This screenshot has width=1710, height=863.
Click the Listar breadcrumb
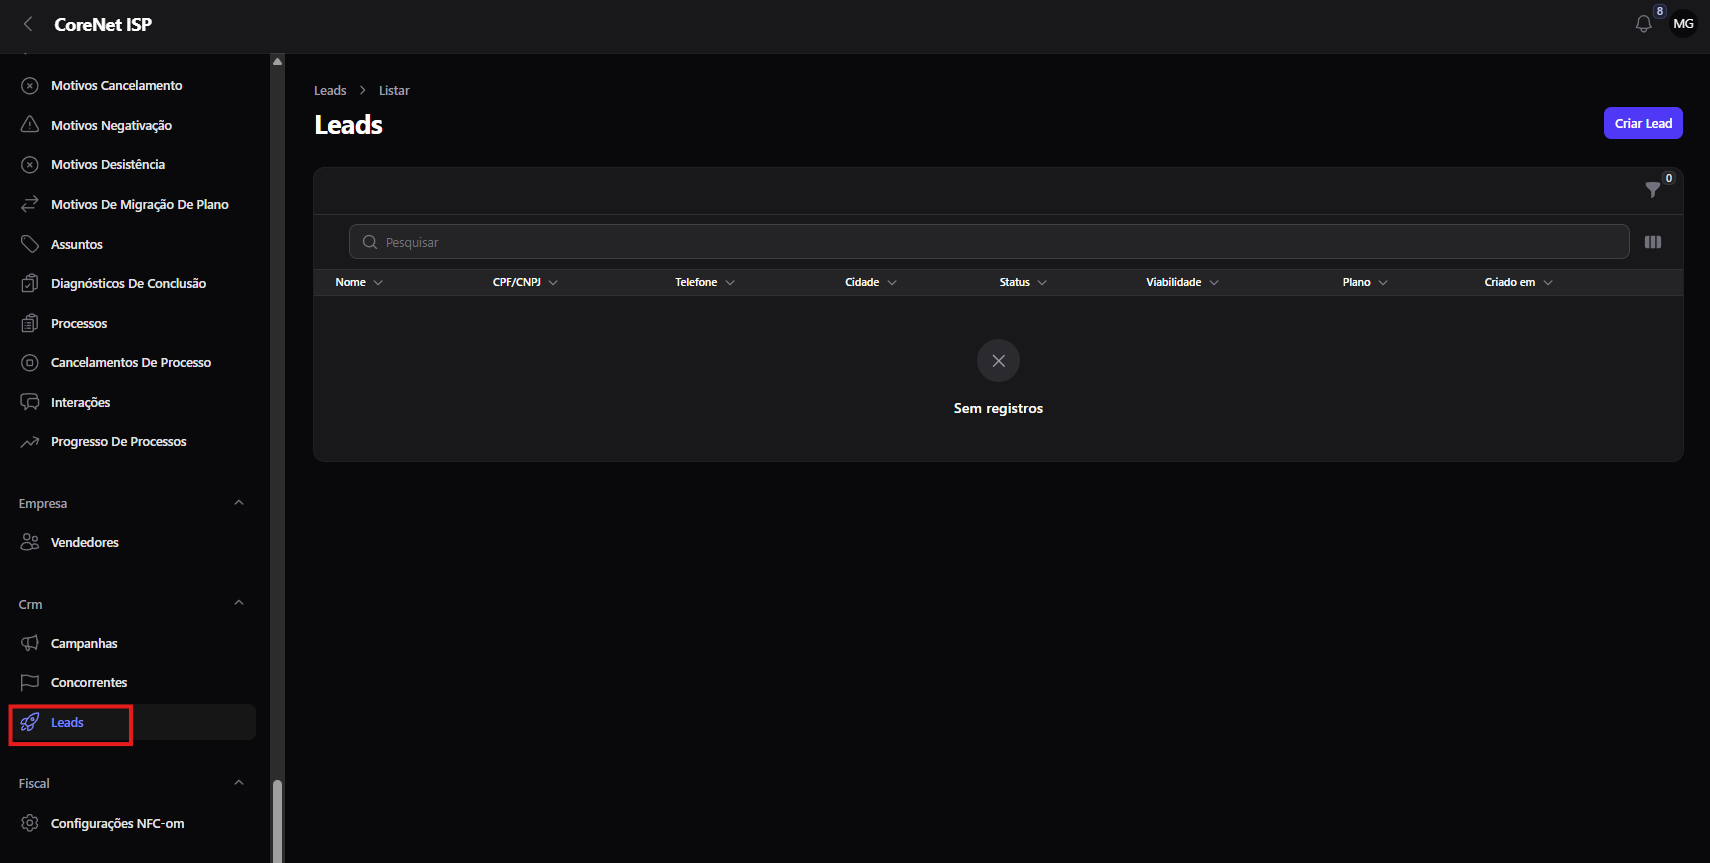(394, 90)
